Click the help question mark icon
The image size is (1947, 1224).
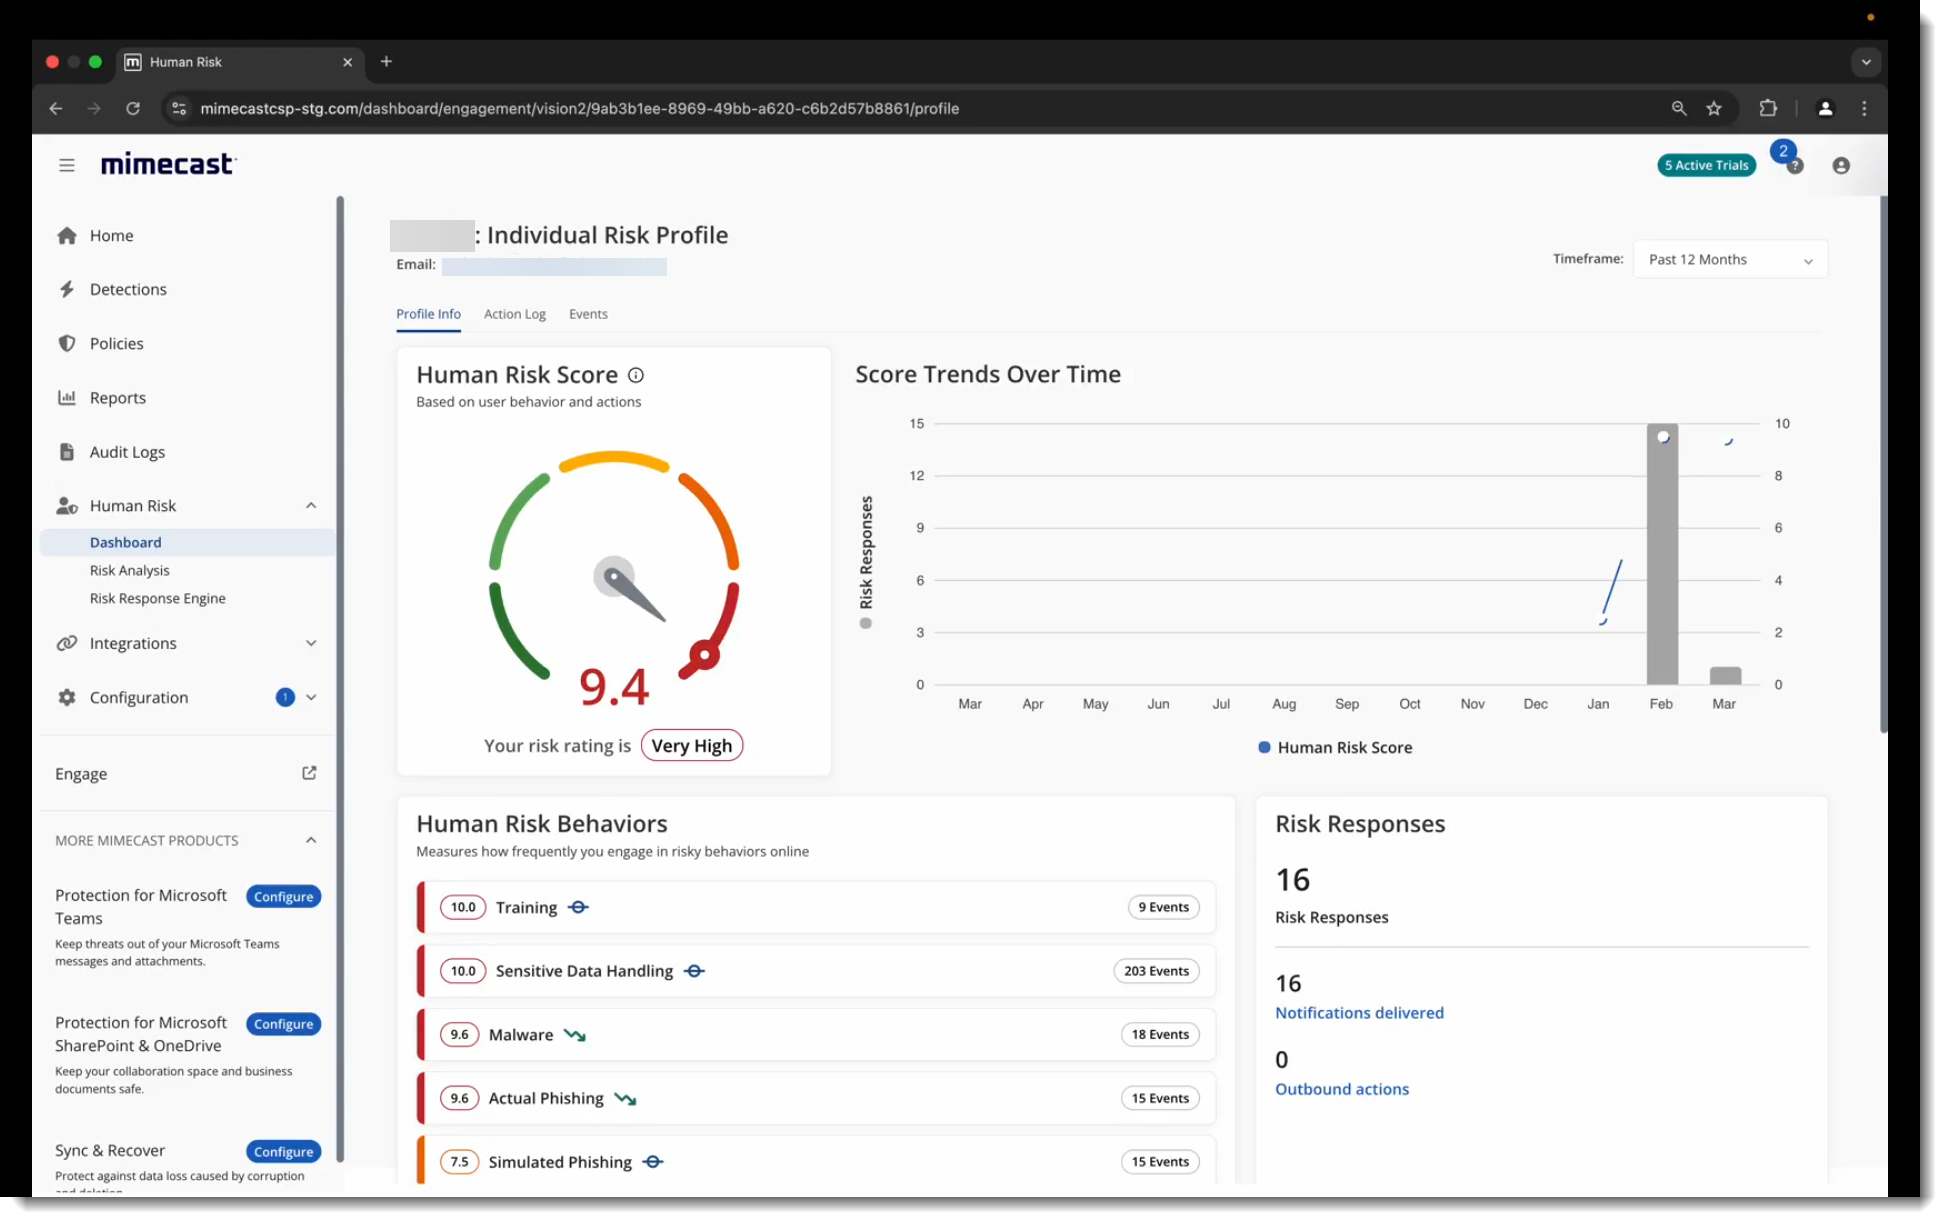1793,166
